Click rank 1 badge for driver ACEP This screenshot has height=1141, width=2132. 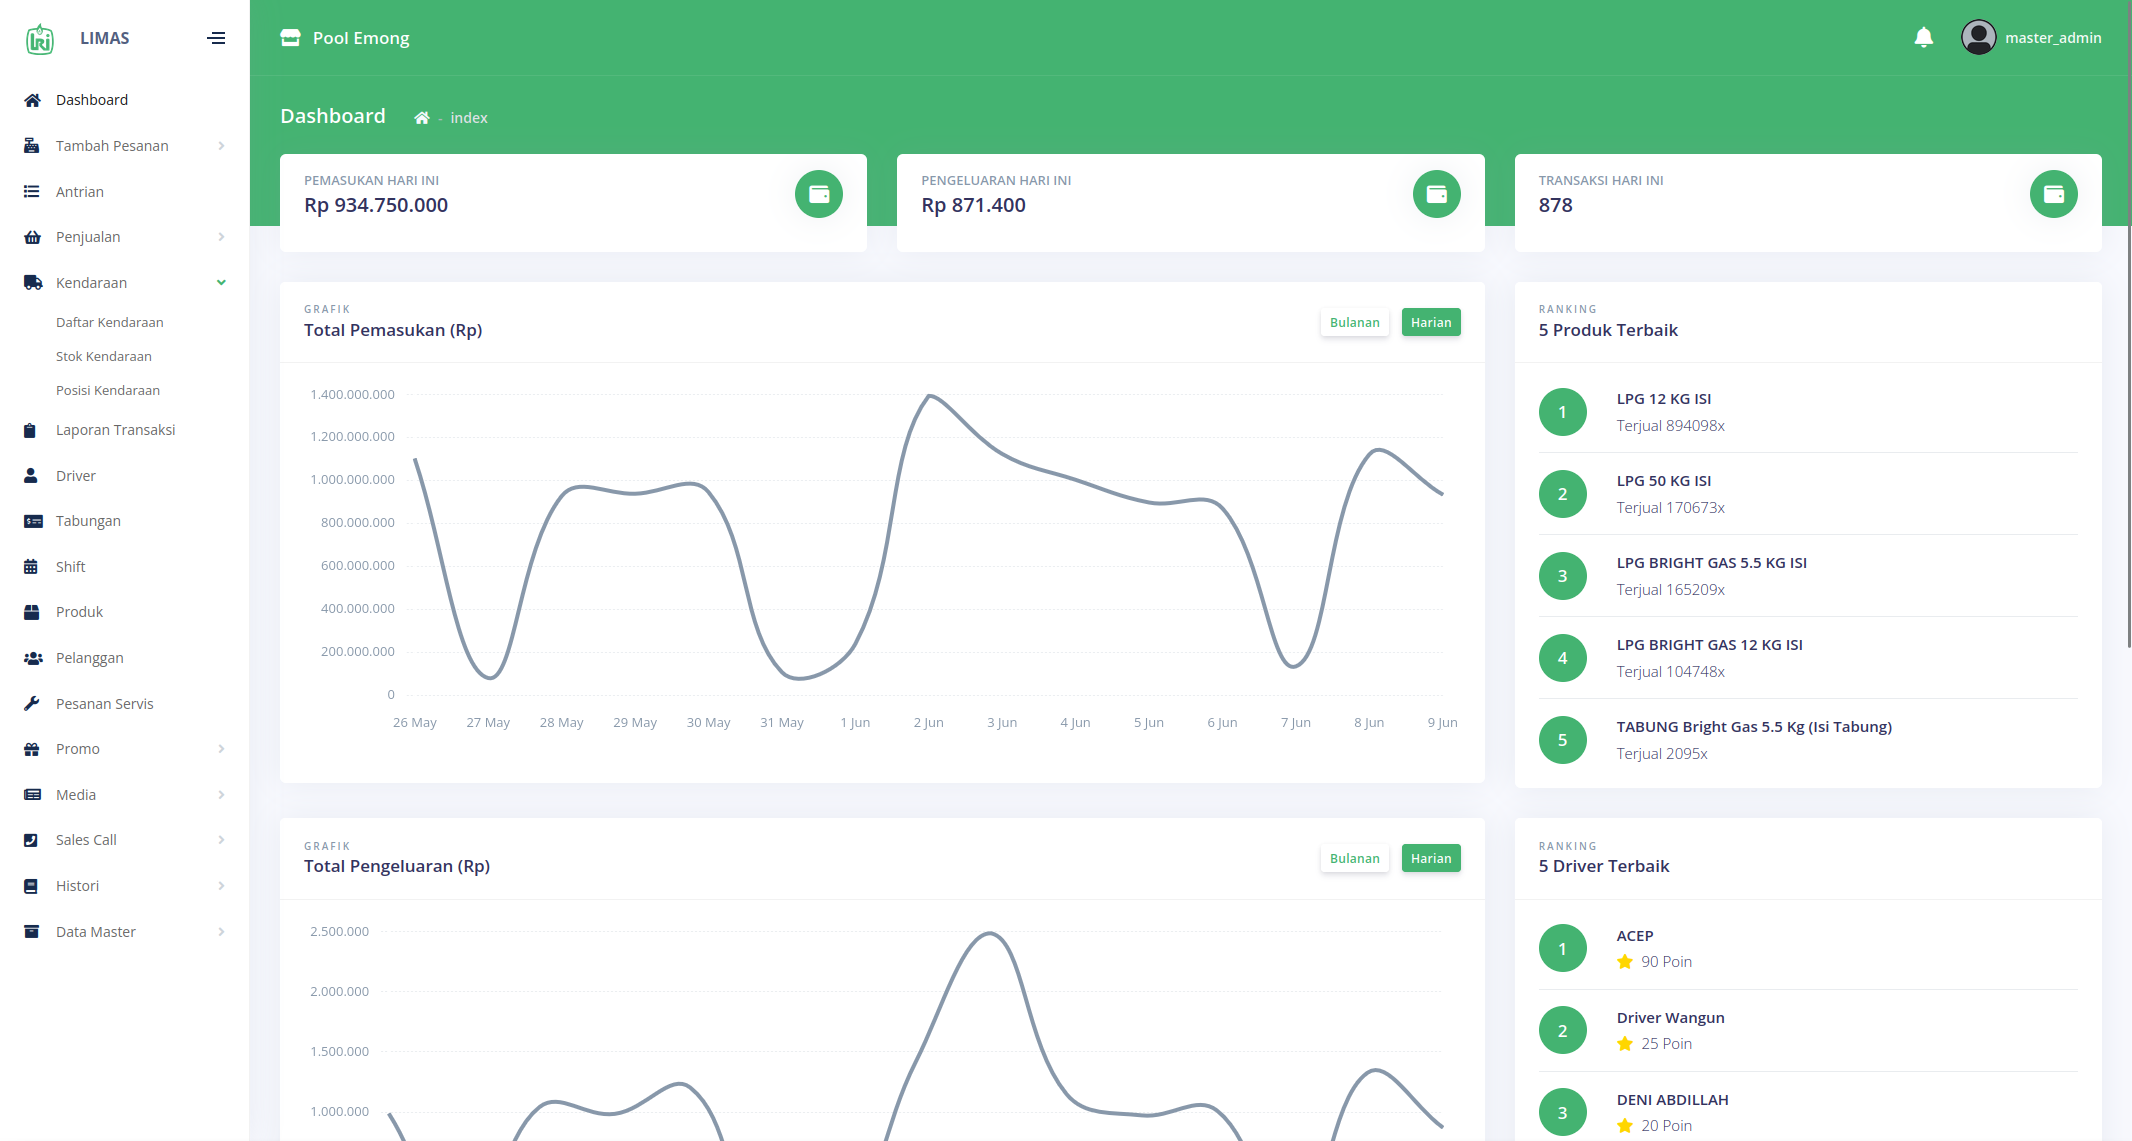coord(1563,948)
